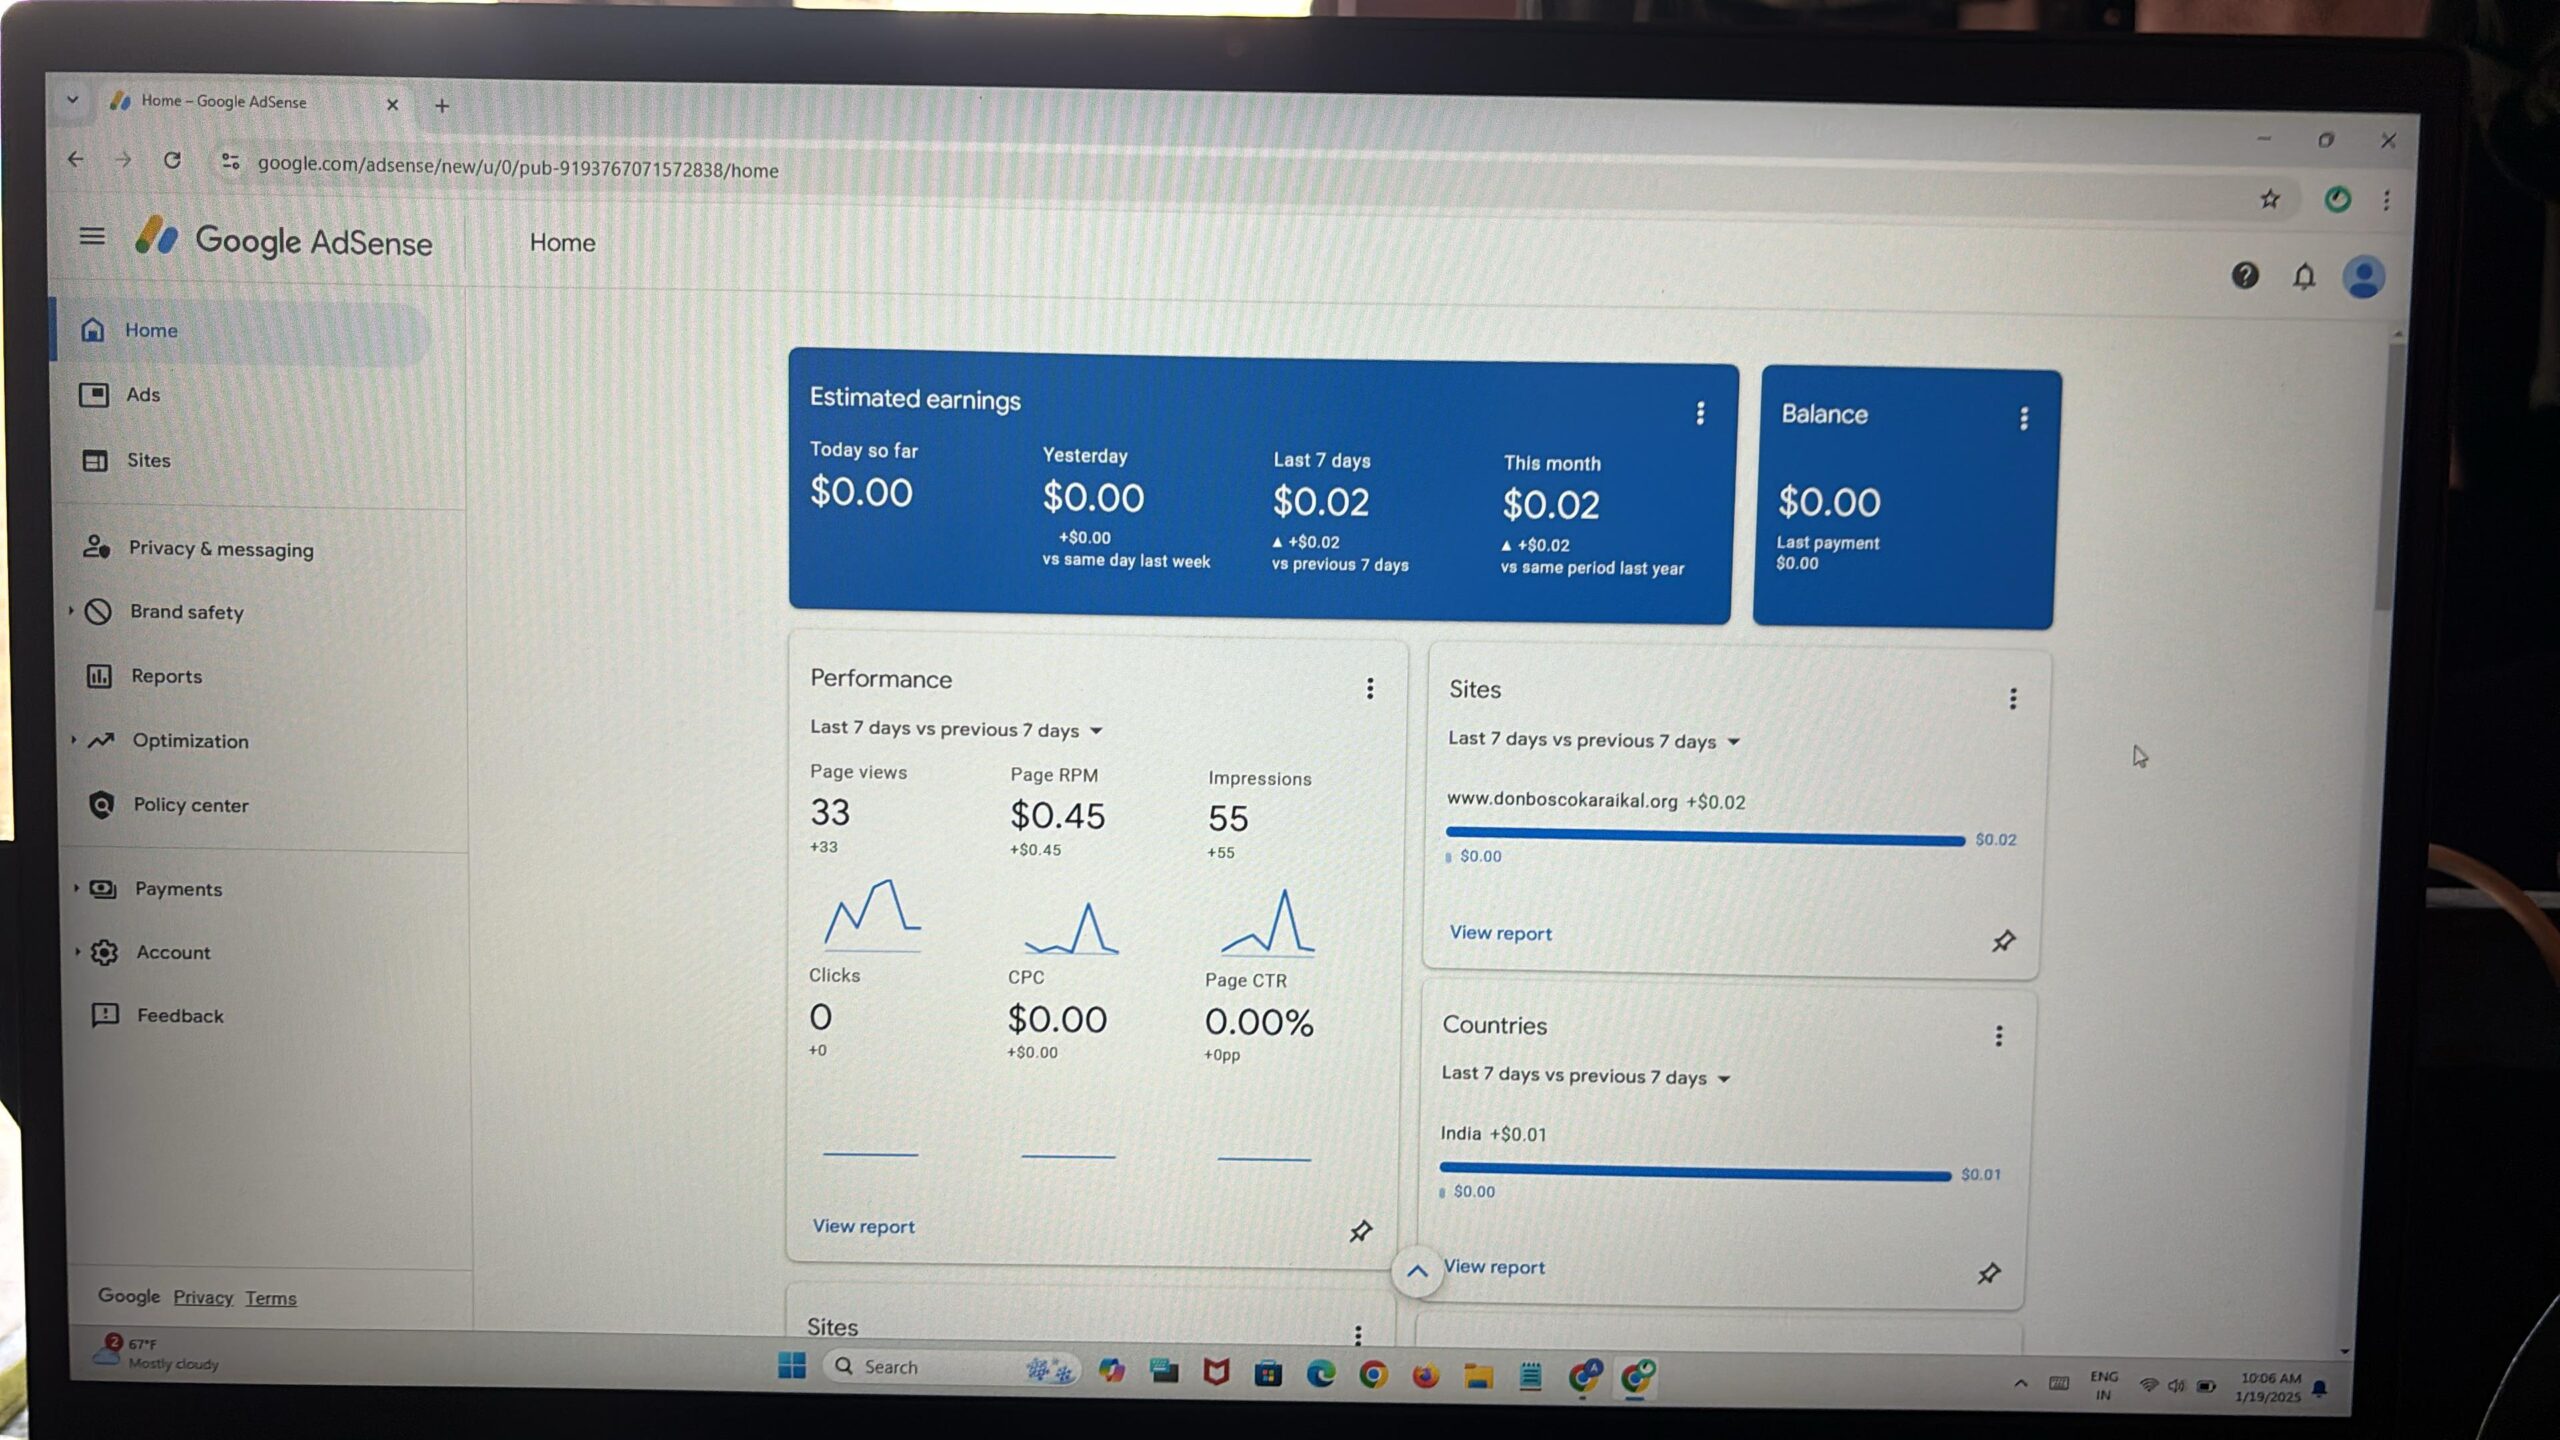This screenshot has height=1440, width=2560.
Task: Open the tab search dropdown arrow
Action: click(72, 100)
